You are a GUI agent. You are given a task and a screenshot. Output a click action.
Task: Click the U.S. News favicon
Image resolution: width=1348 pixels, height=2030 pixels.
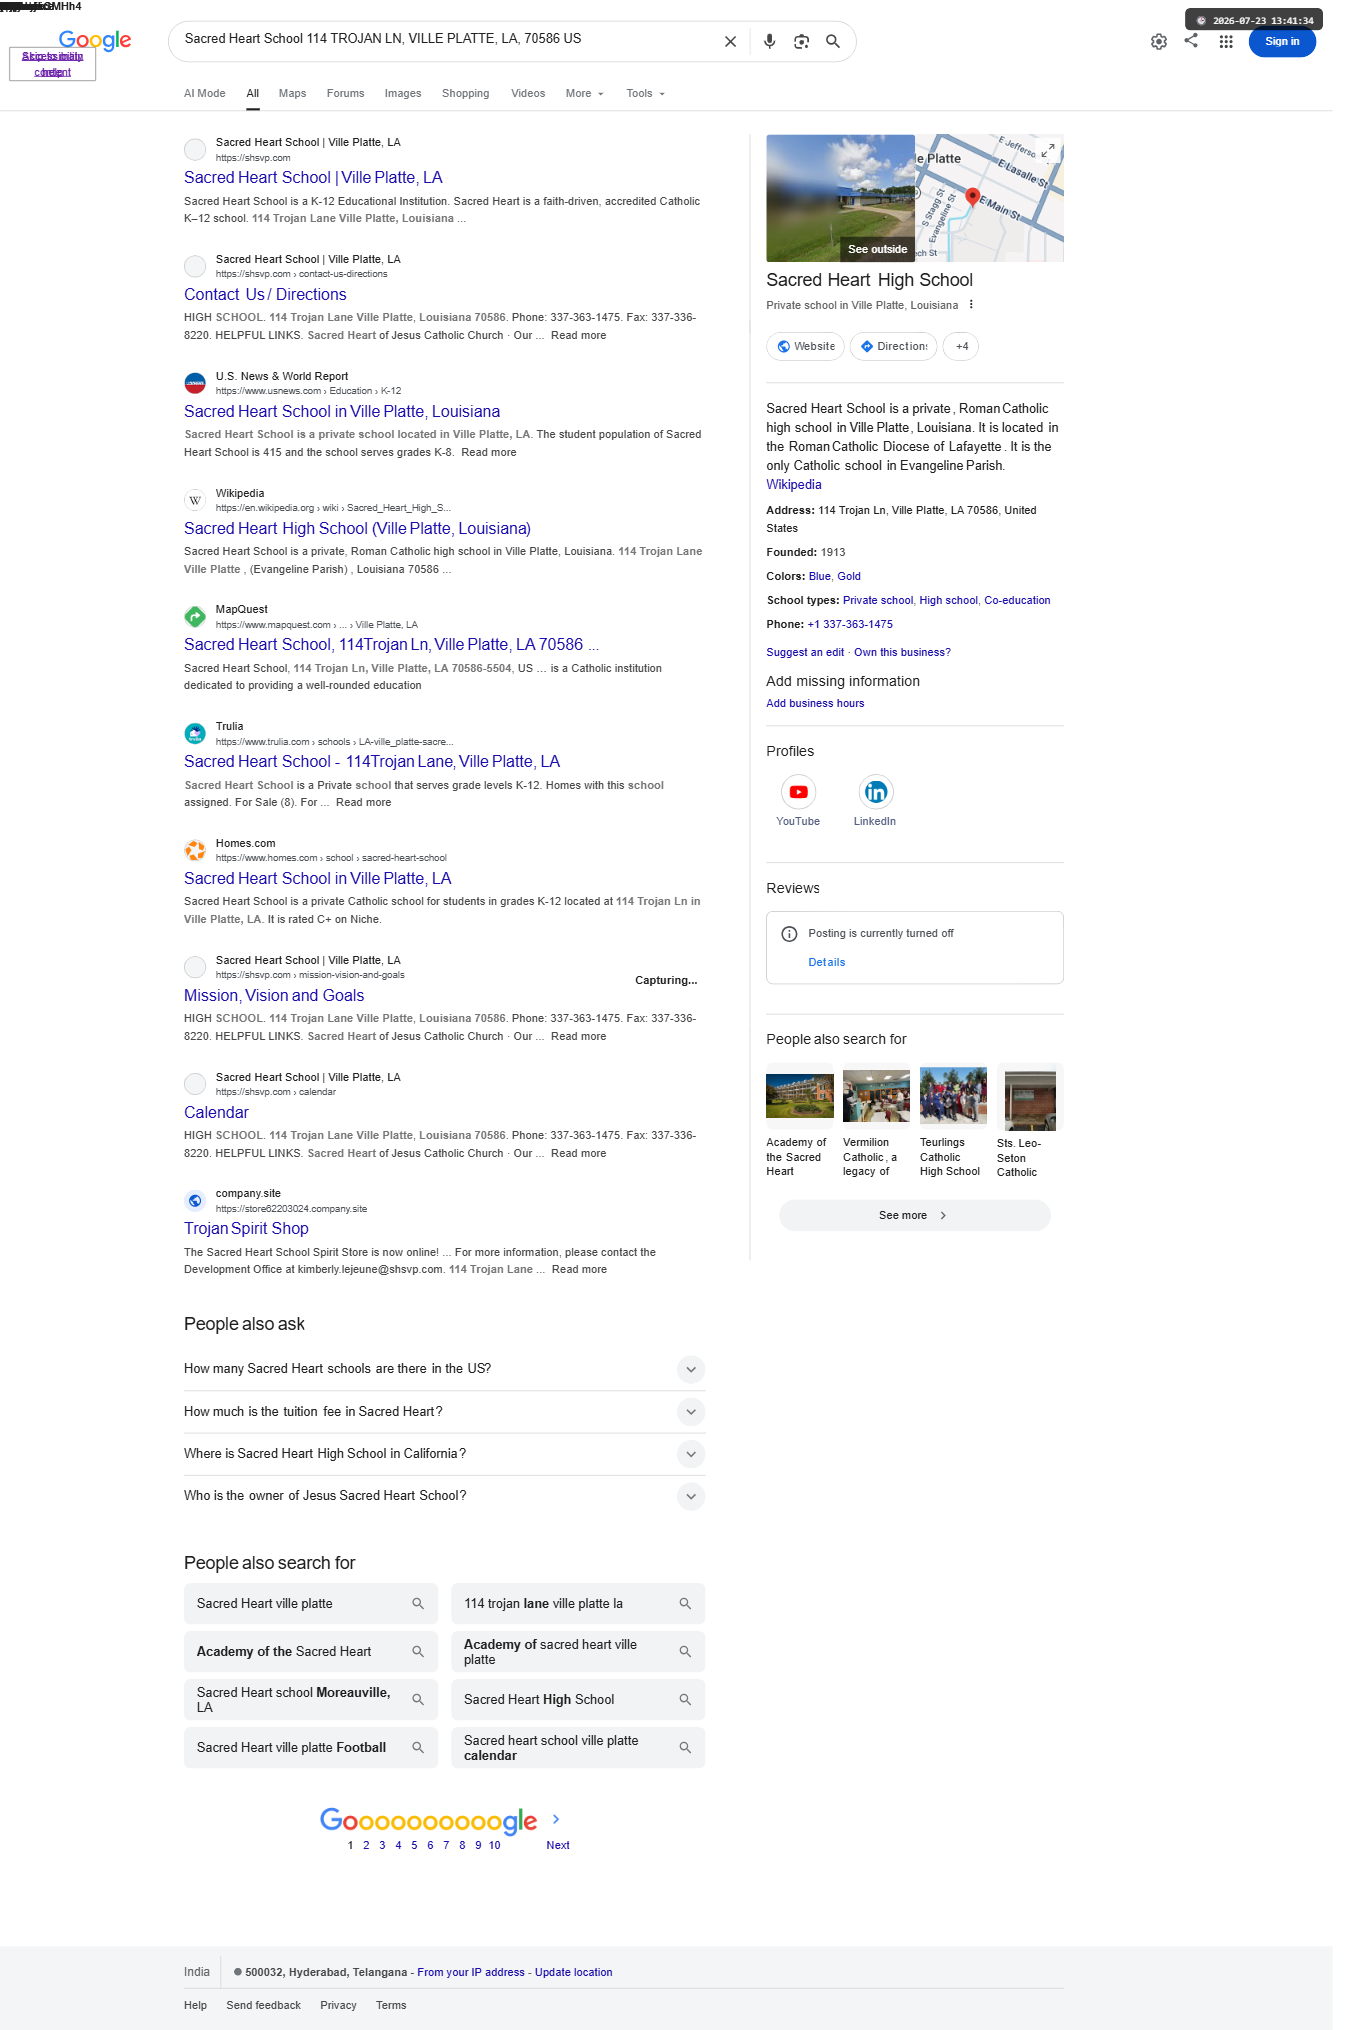point(195,383)
